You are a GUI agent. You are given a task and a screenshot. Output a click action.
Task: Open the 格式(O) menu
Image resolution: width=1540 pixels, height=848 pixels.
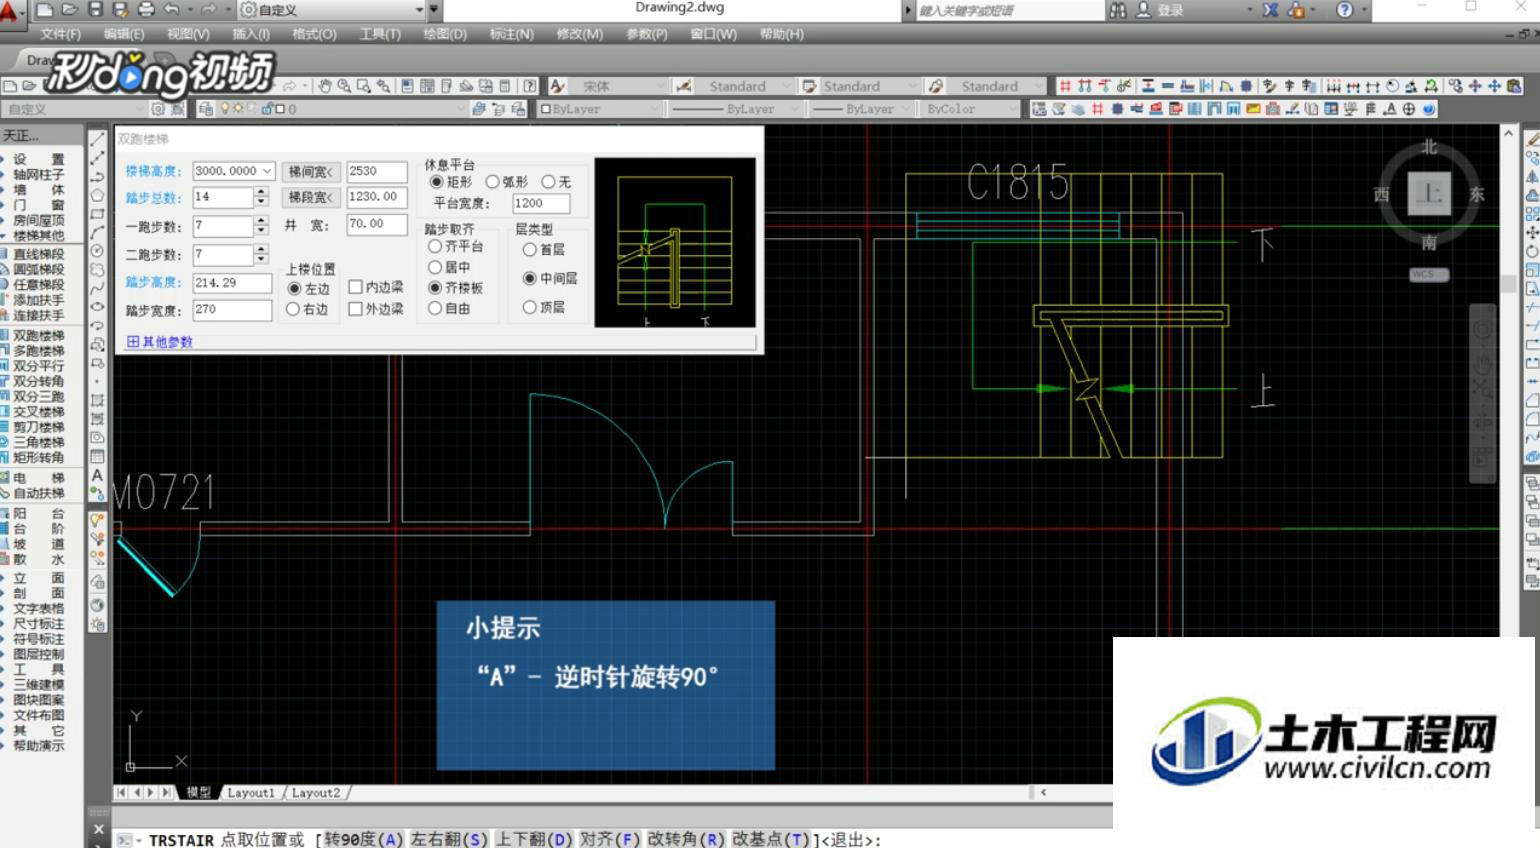click(x=314, y=34)
